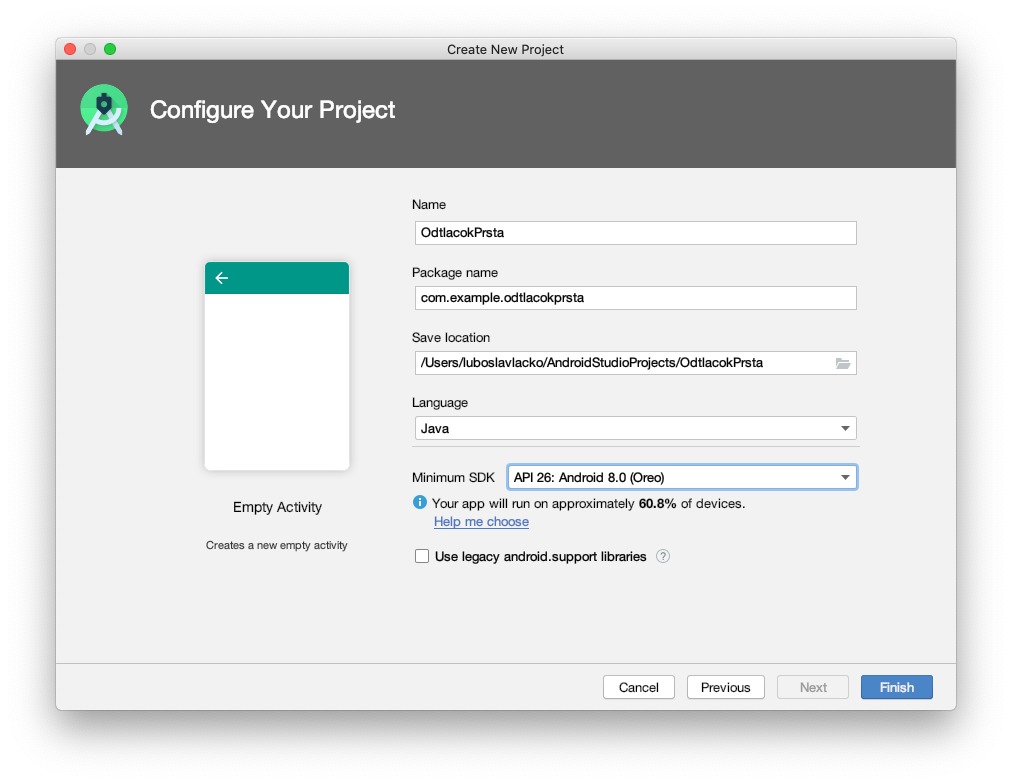Click the back arrow in activity preview
This screenshot has height=784, width=1012.
(x=222, y=278)
